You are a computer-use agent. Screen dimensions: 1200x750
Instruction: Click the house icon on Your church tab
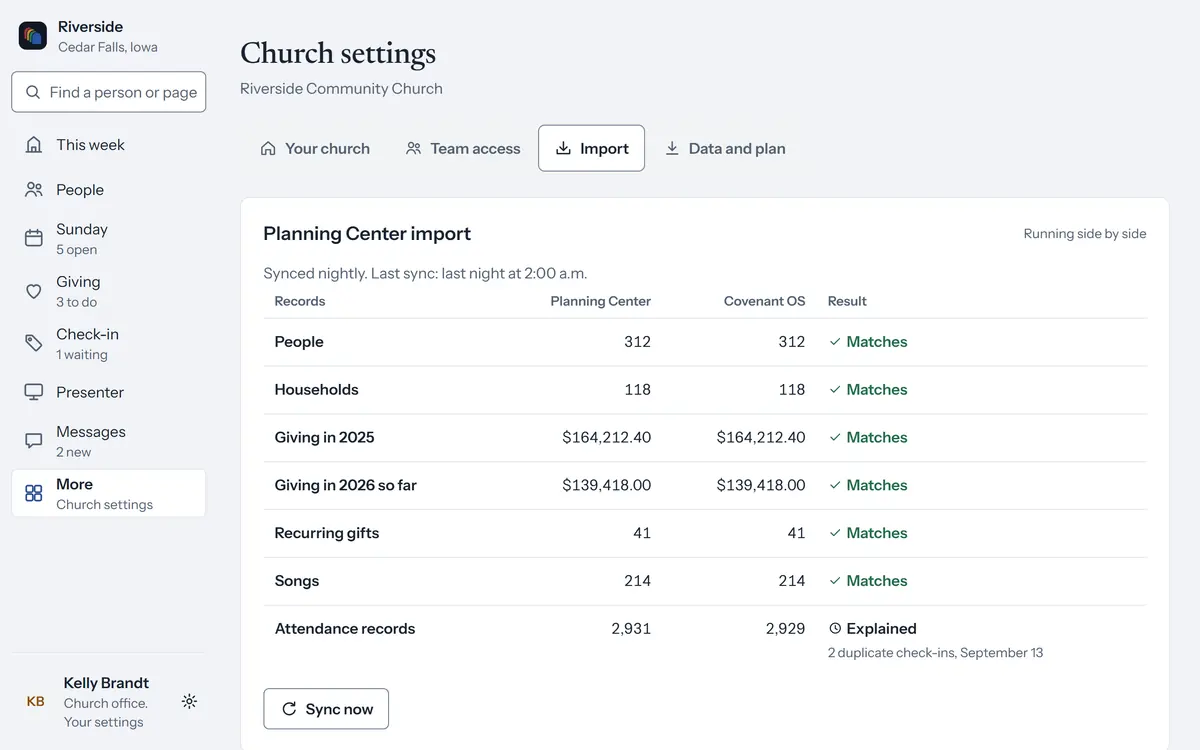268,149
